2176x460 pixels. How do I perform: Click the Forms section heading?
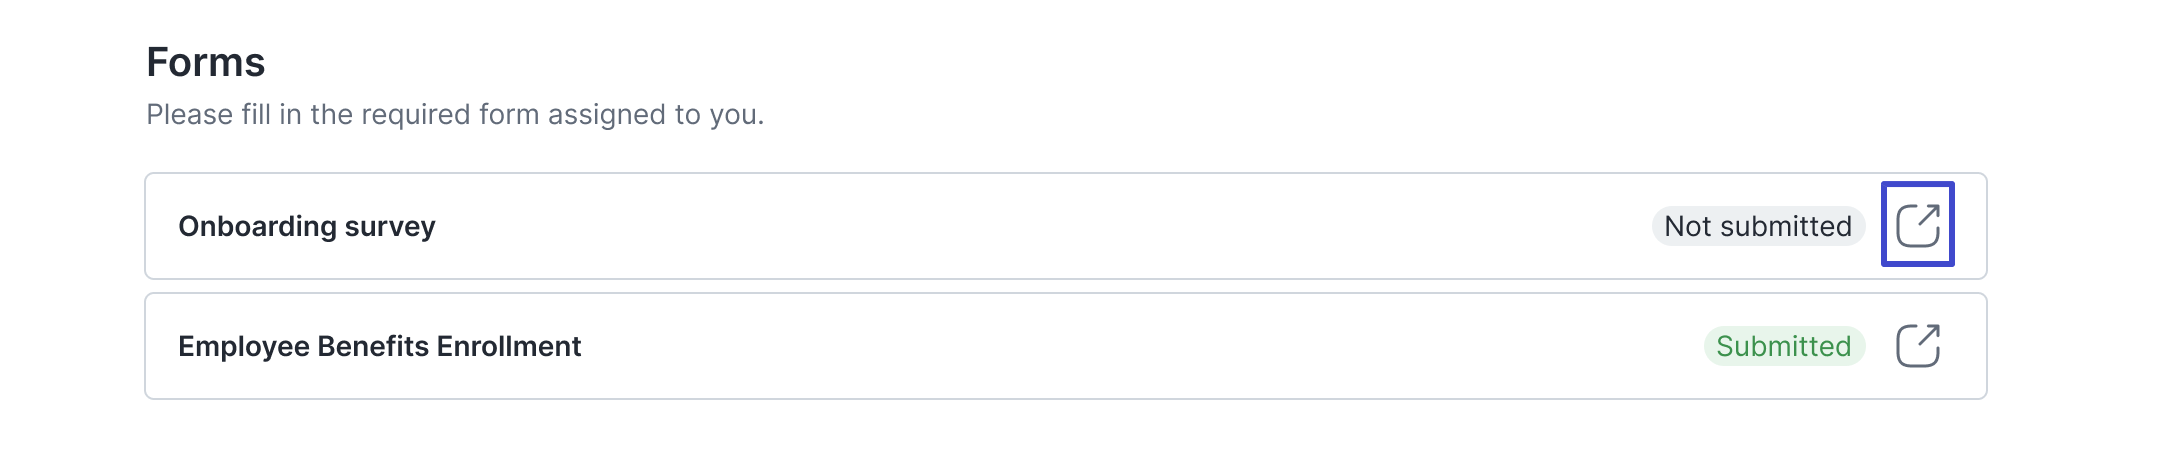(x=206, y=62)
